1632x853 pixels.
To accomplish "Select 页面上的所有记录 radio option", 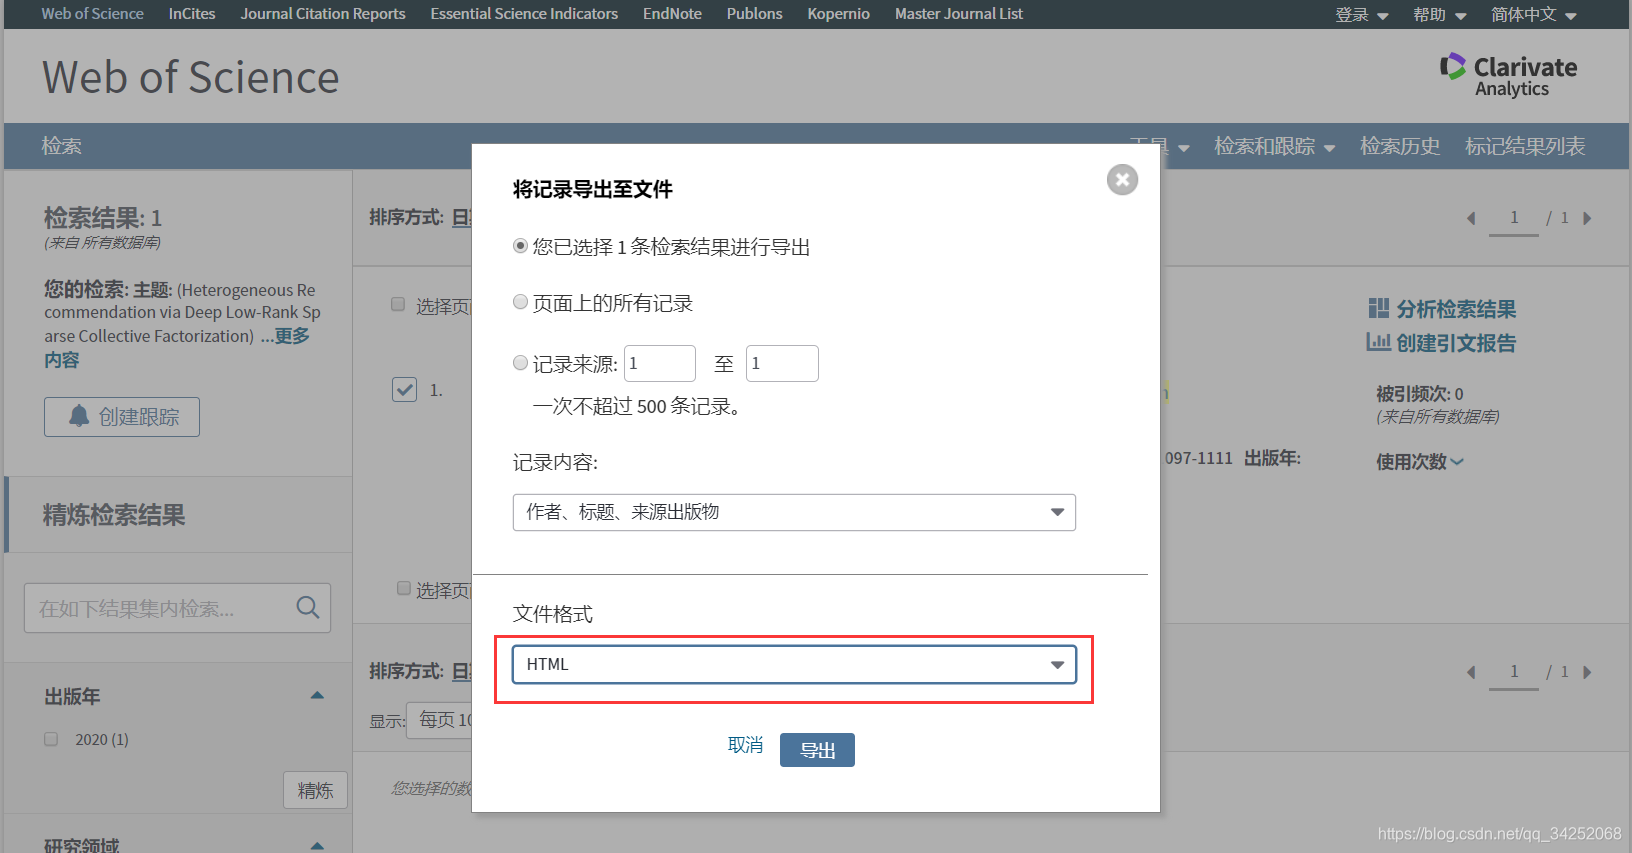I will pyautogui.click(x=520, y=302).
